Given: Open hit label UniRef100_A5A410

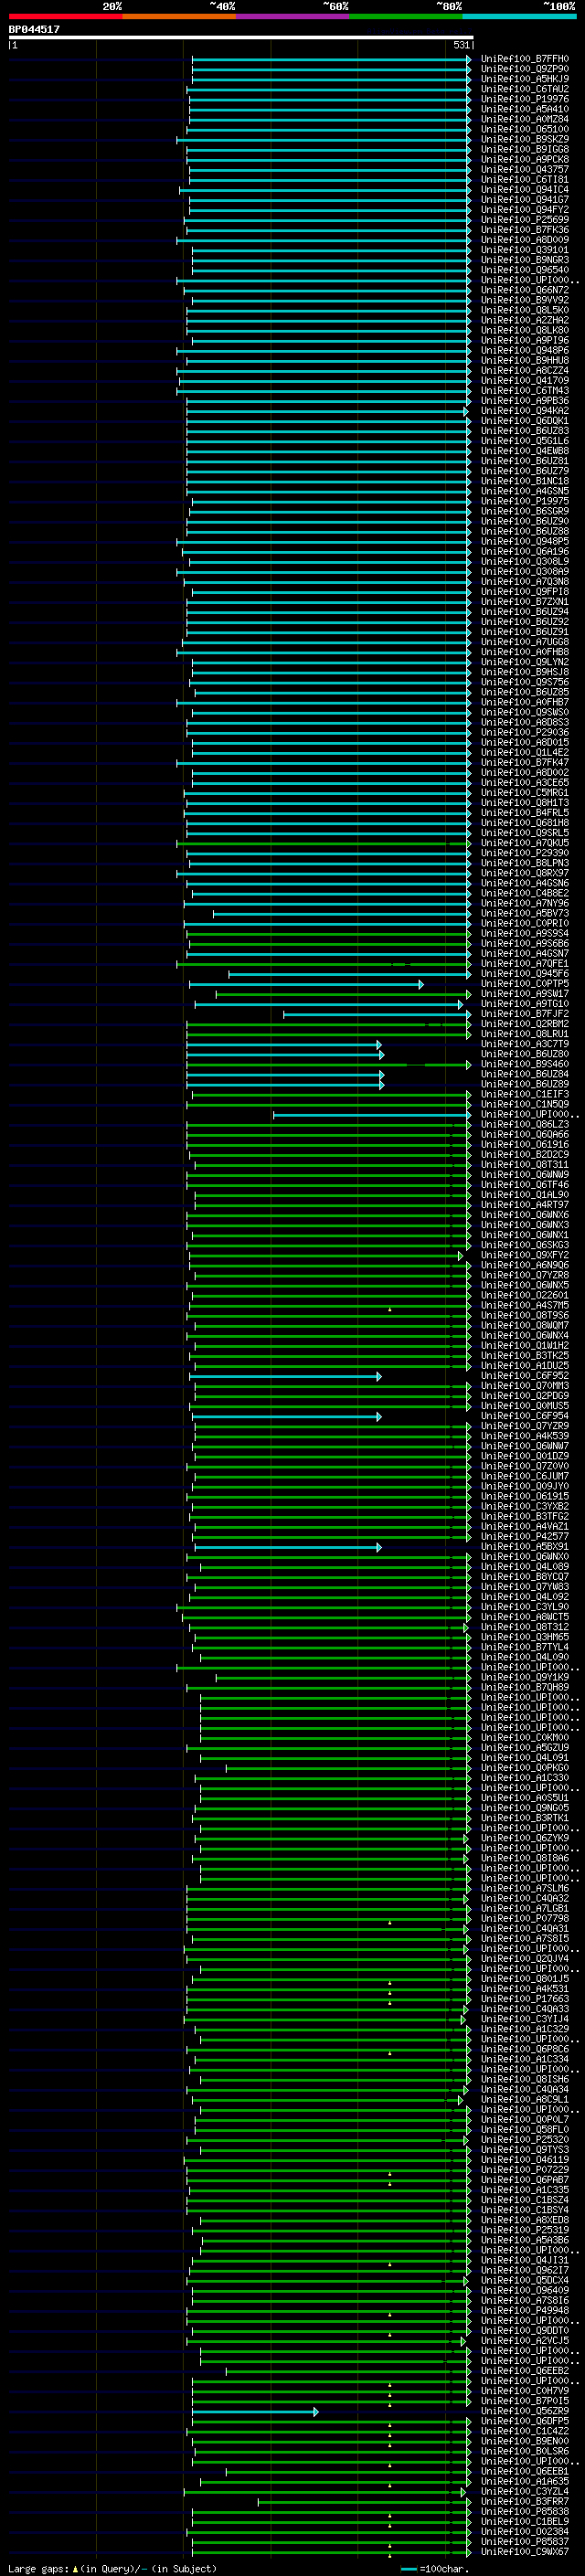Looking at the screenshot, I should [525, 109].
